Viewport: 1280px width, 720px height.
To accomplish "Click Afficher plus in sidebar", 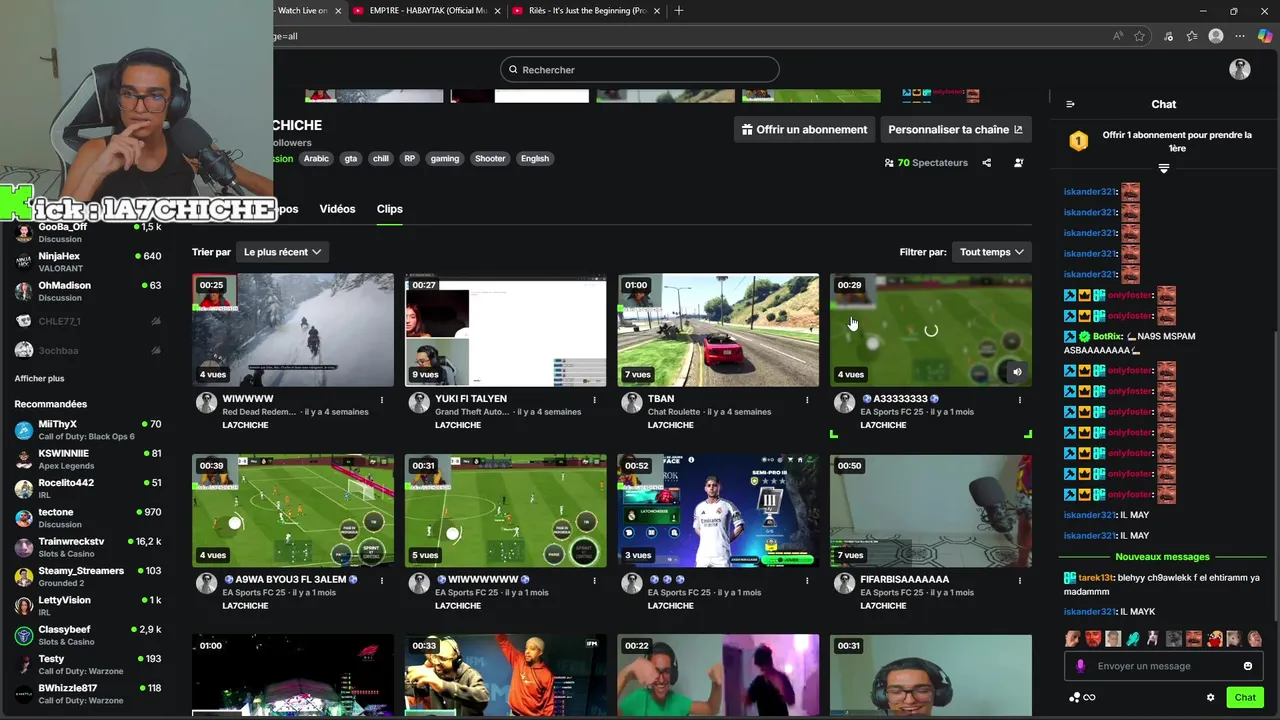I will pos(39,379).
